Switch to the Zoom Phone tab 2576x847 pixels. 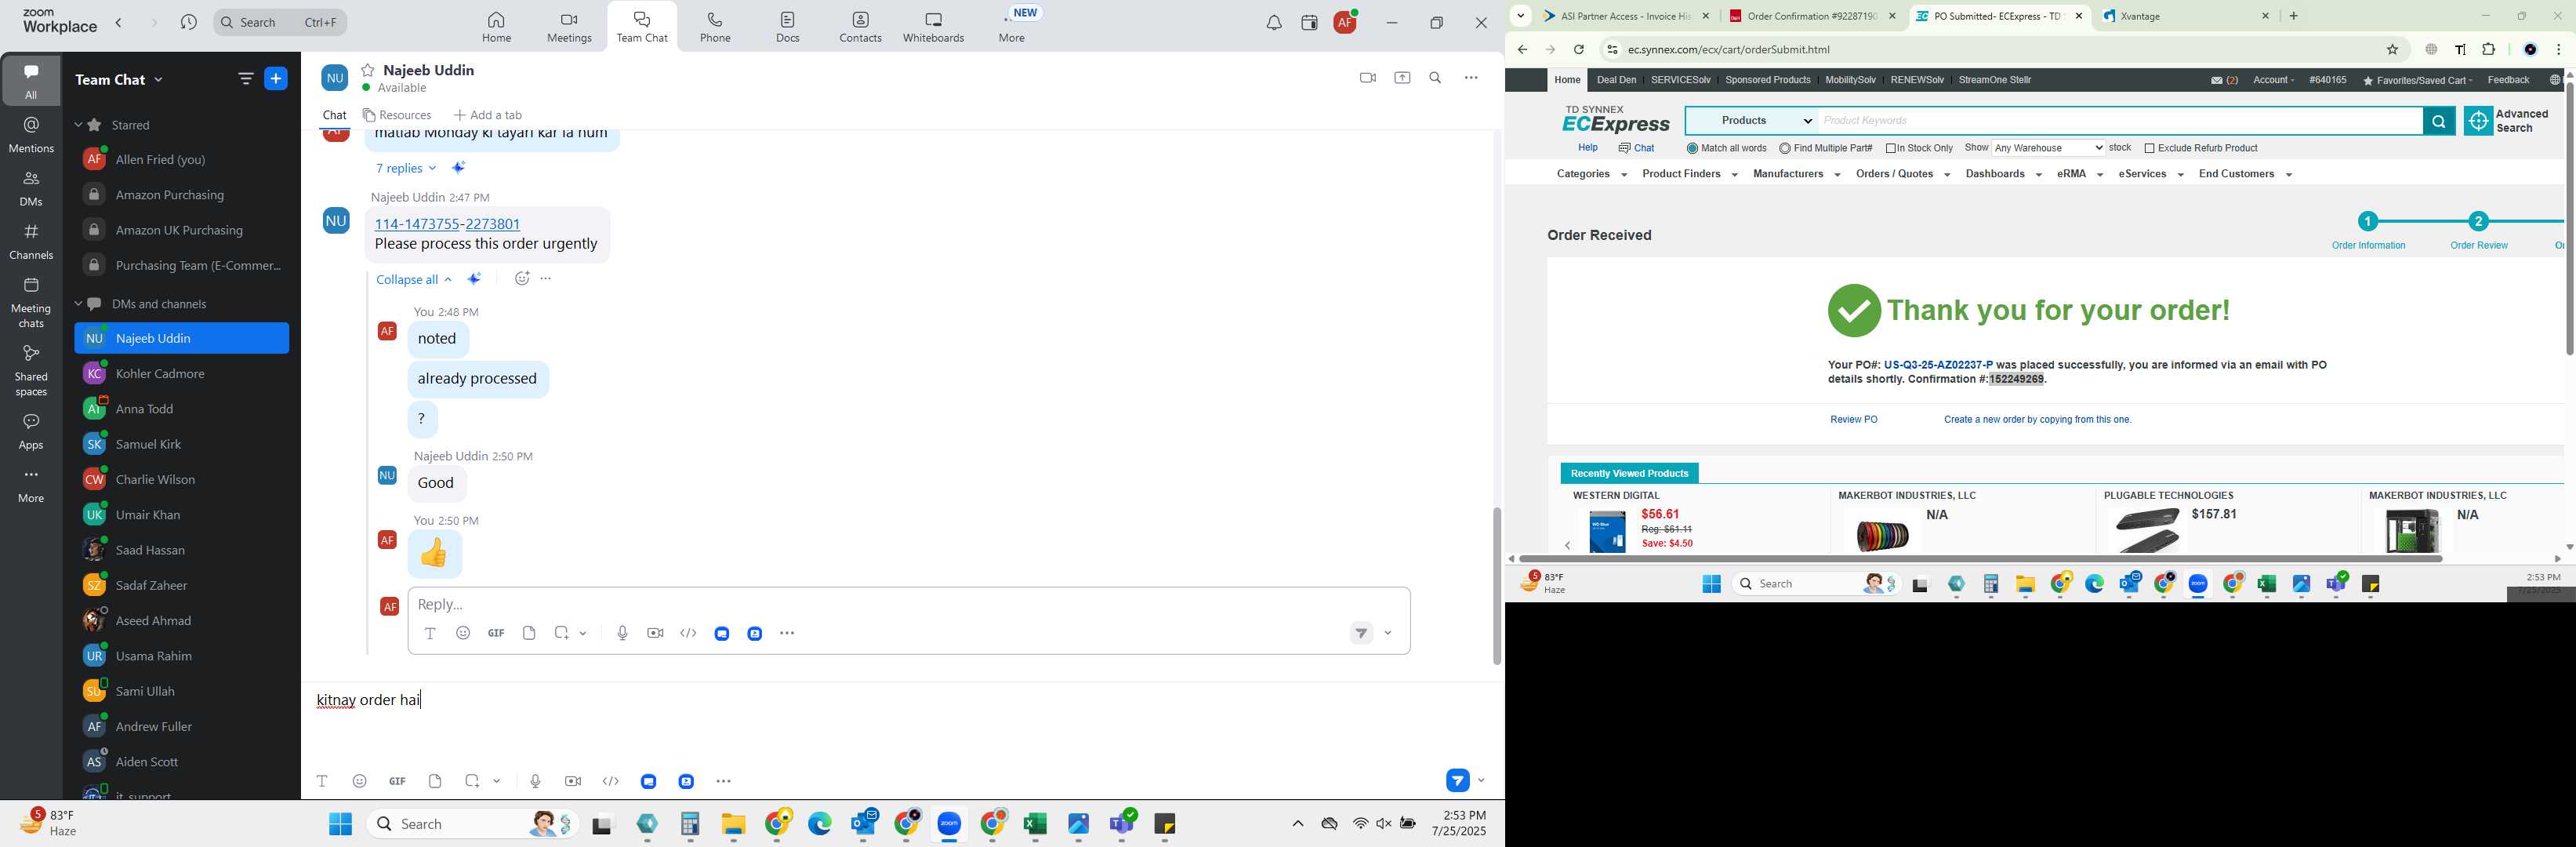click(715, 27)
